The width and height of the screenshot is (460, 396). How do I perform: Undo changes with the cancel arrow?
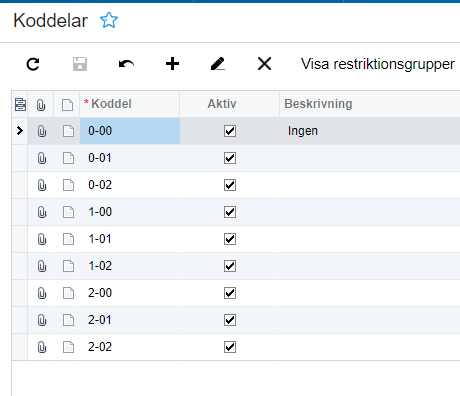126,64
